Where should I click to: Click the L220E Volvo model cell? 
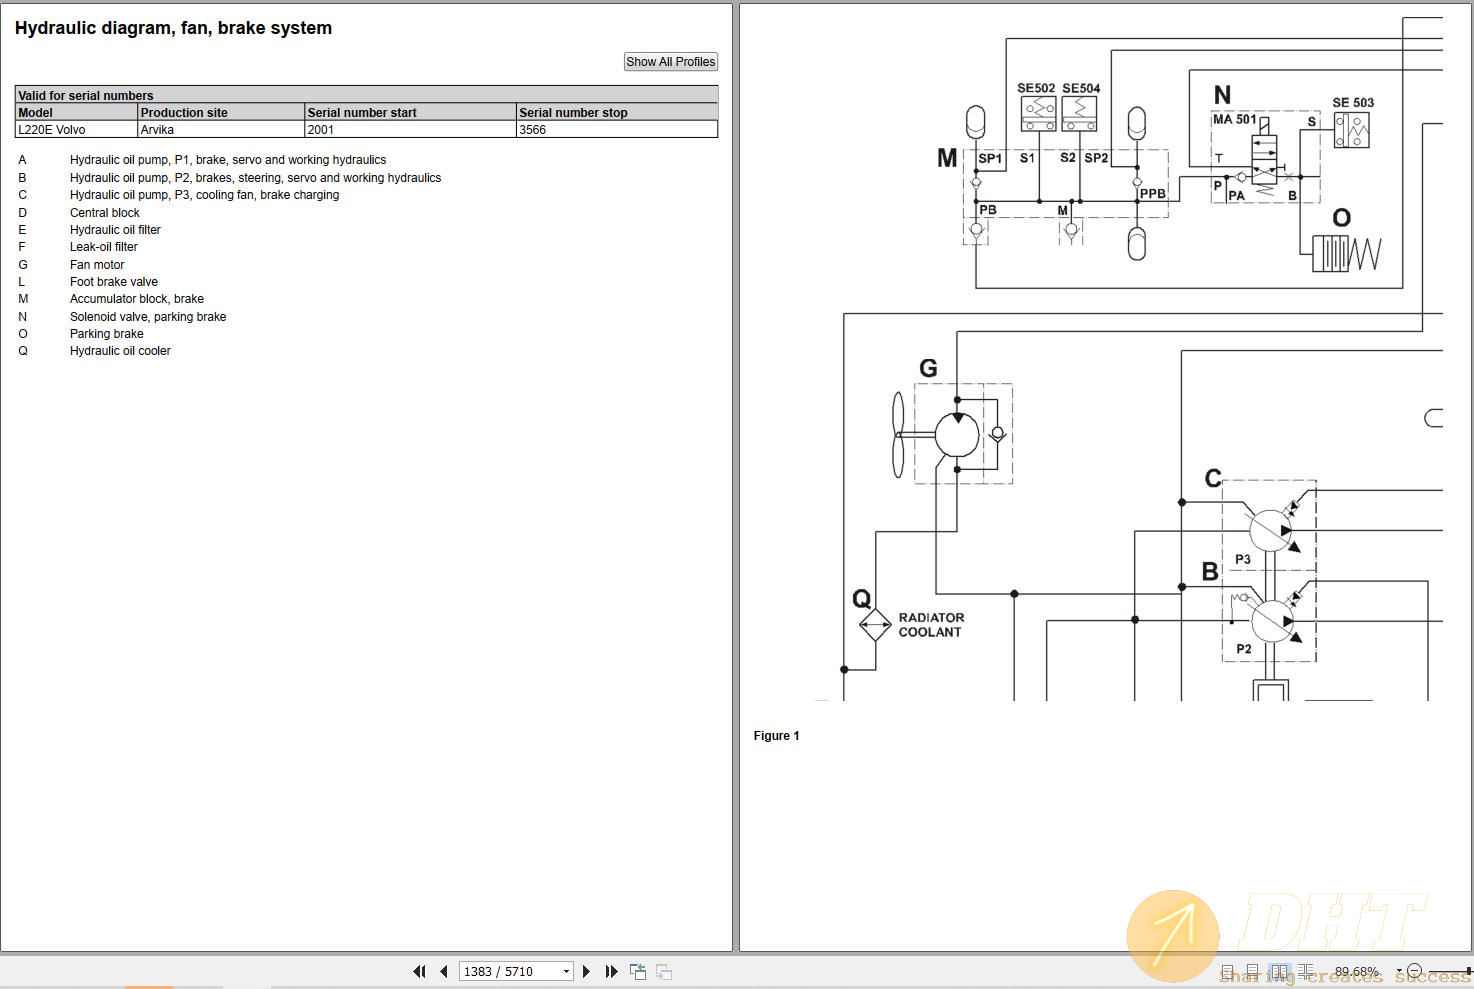click(x=76, y=129)
